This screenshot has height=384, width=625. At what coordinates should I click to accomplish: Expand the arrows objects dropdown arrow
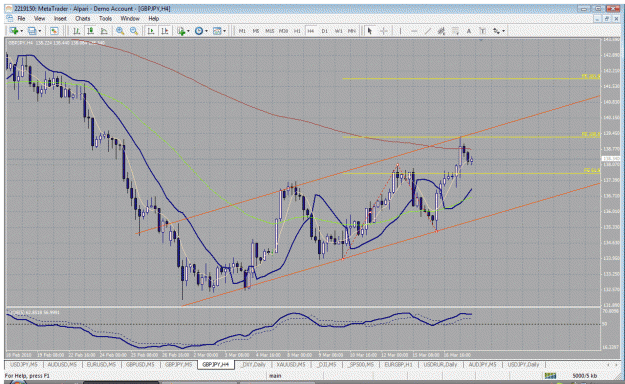click(x=503, y=31)
